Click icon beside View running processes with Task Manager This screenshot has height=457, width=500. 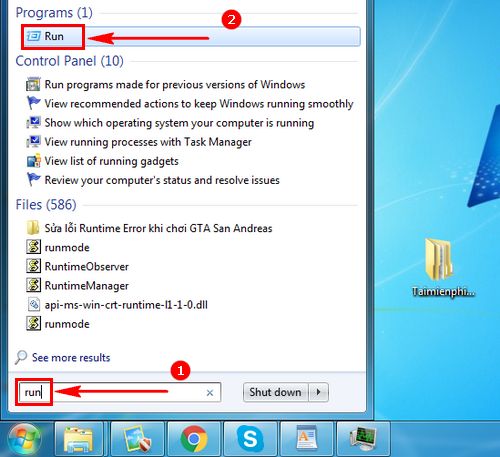point(33,142)
